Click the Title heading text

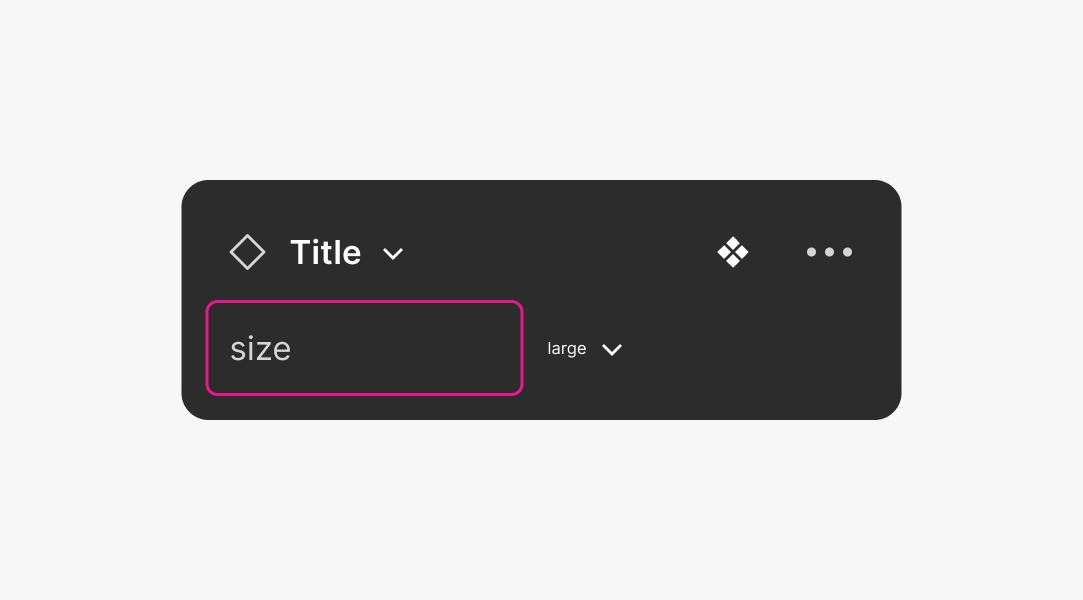(325, 252)
